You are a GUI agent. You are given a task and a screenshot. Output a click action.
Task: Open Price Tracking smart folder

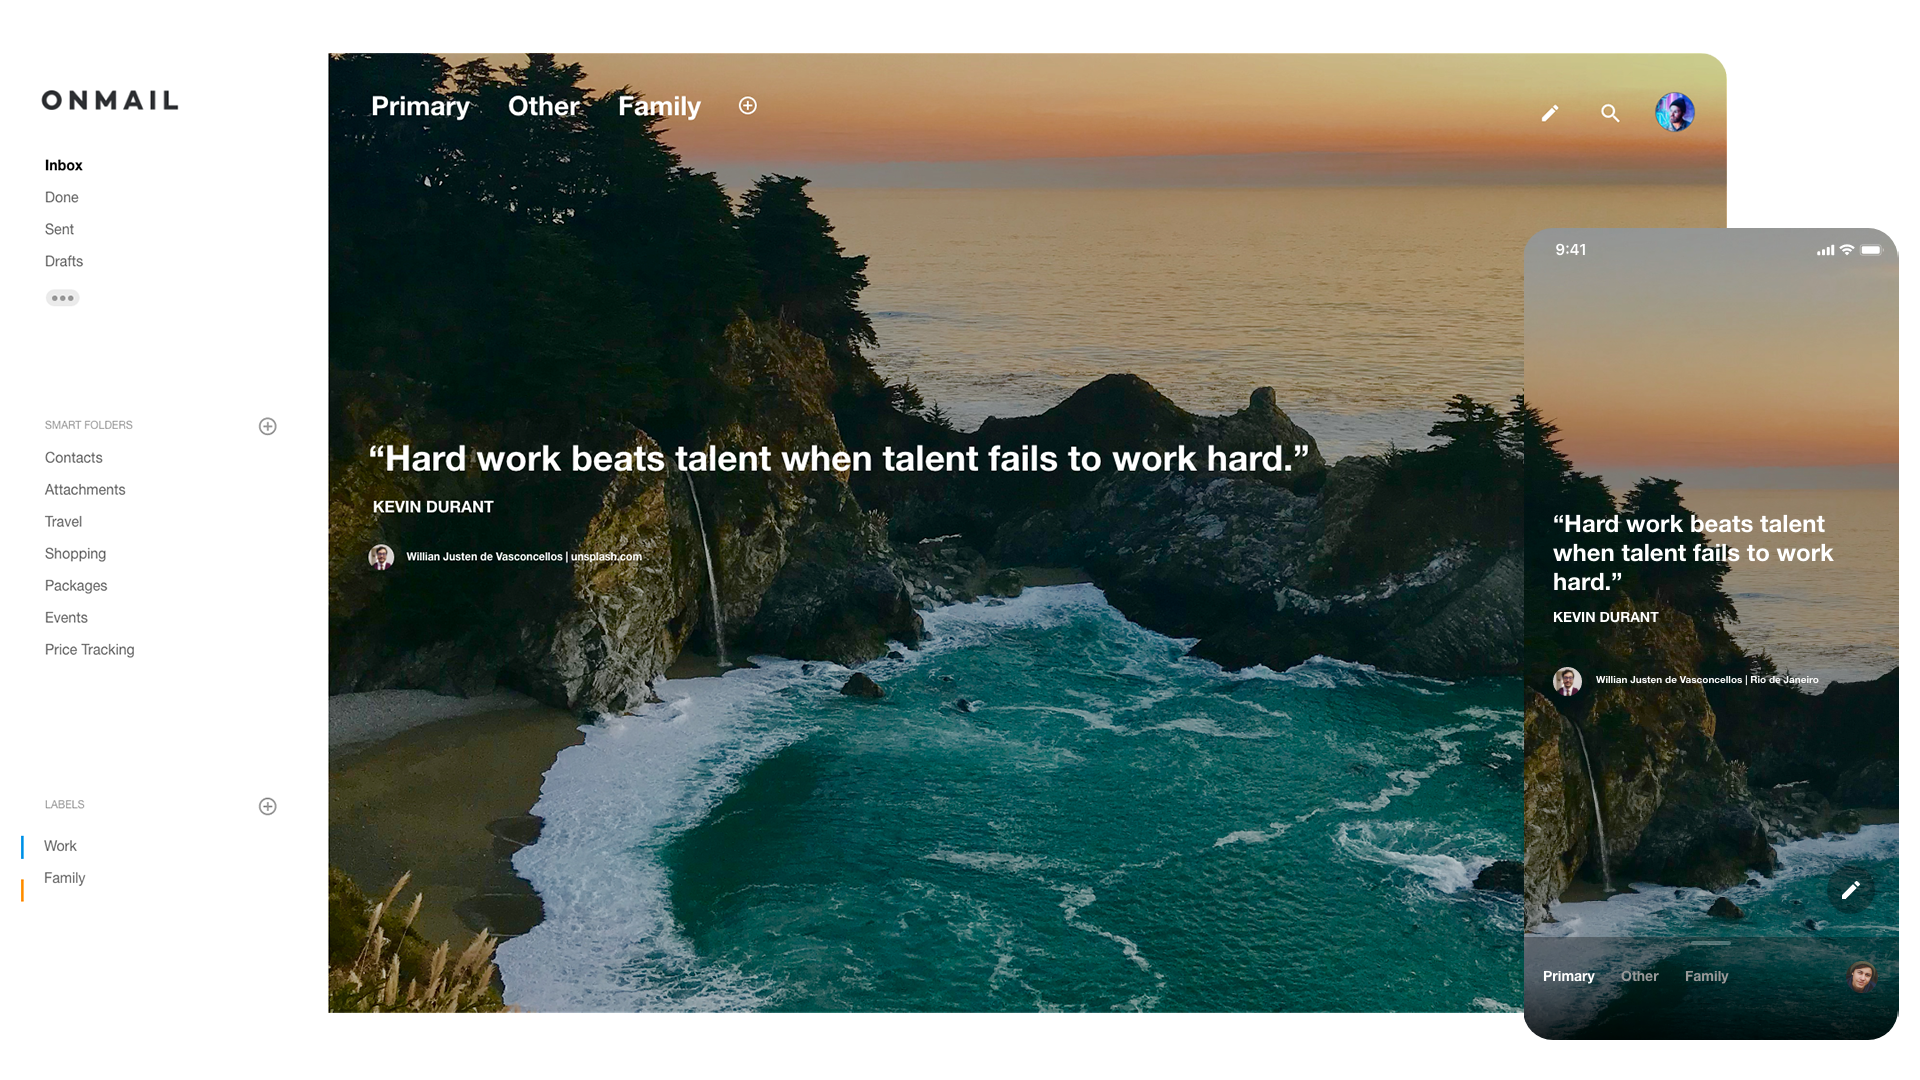click(89, 649)
